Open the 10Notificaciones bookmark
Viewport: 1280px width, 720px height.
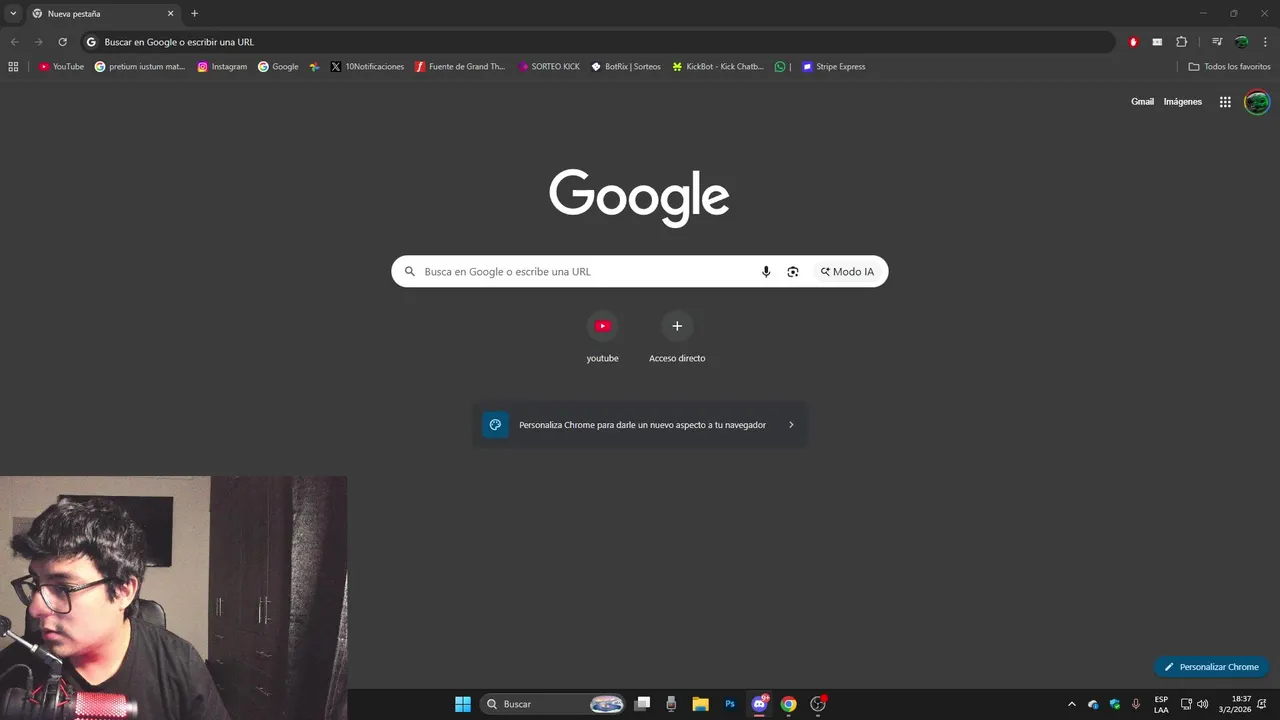click(x=367, y=67)
